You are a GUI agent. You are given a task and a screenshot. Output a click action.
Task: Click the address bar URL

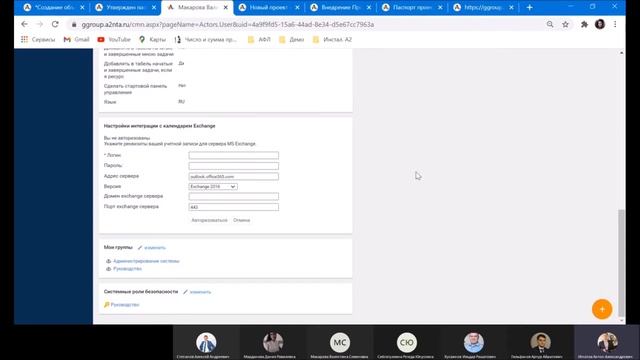tap(228, 24)
